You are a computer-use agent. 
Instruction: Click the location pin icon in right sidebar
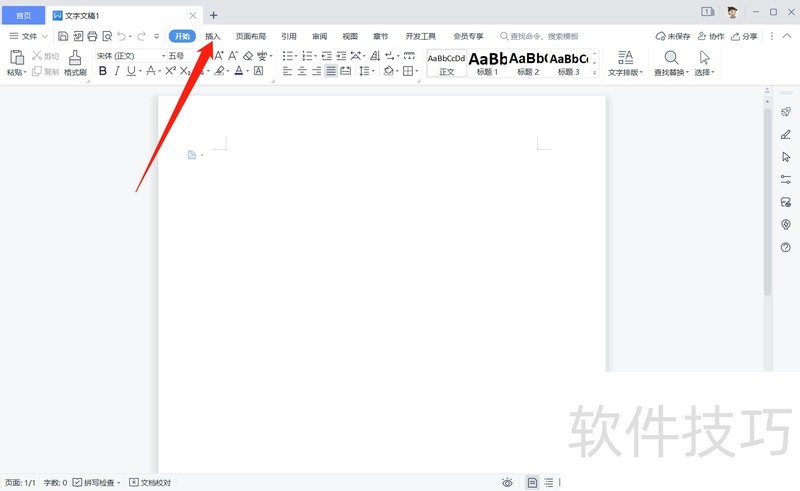click(x=786, y=225)
